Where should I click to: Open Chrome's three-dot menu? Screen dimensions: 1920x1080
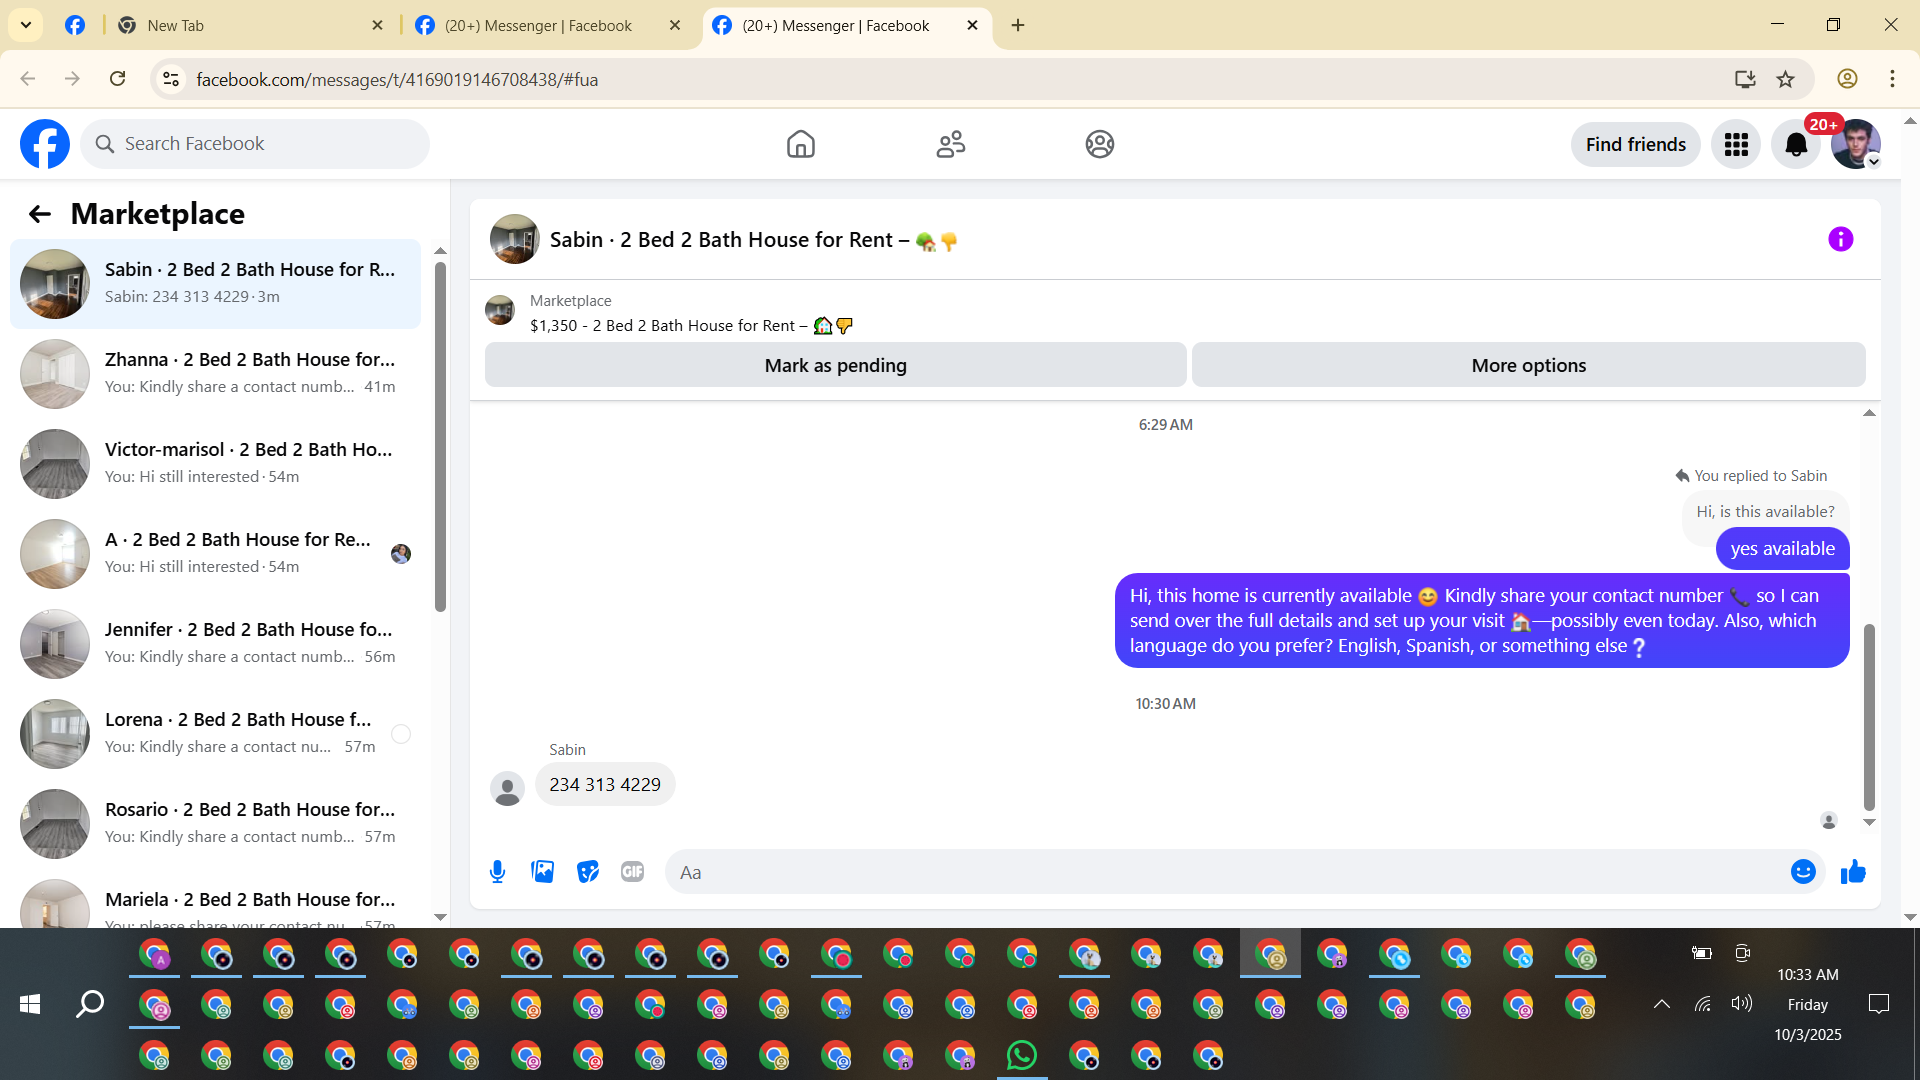[1892, 79]
